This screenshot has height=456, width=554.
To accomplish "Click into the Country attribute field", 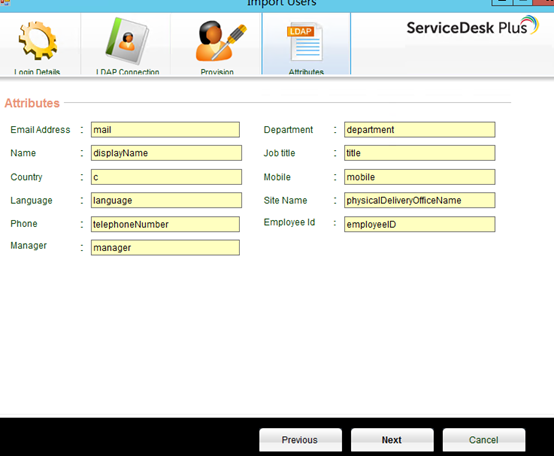I will 166,177.
